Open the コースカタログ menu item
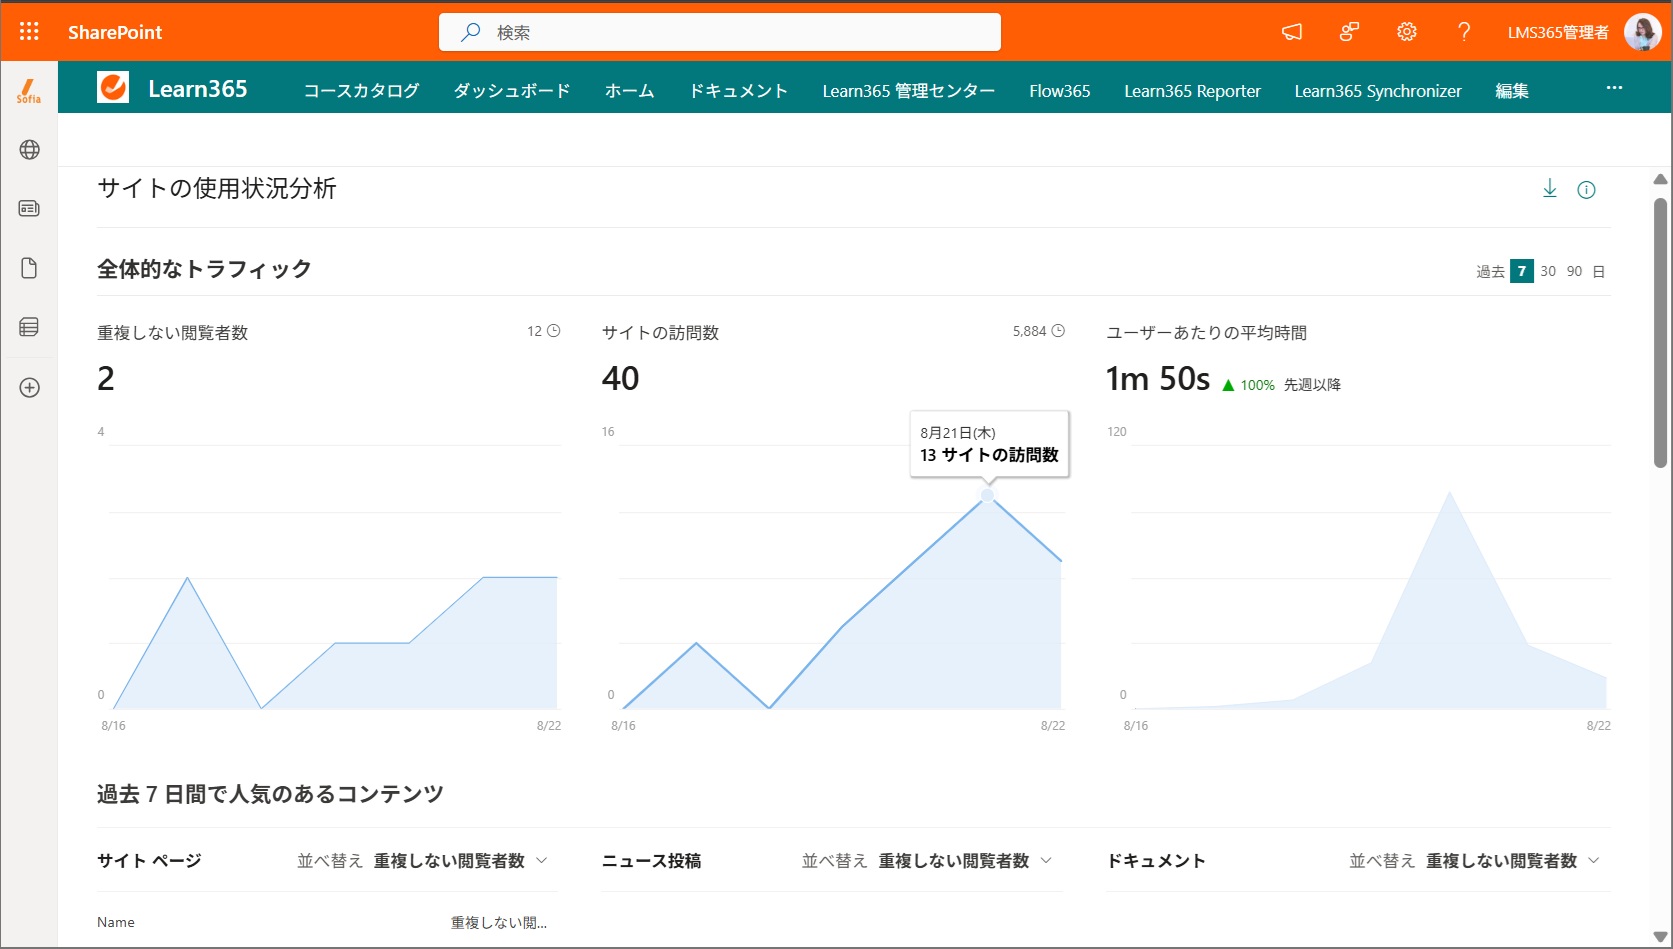The height and width of the screenshot is (949, 1673). (x=361, y=91)
